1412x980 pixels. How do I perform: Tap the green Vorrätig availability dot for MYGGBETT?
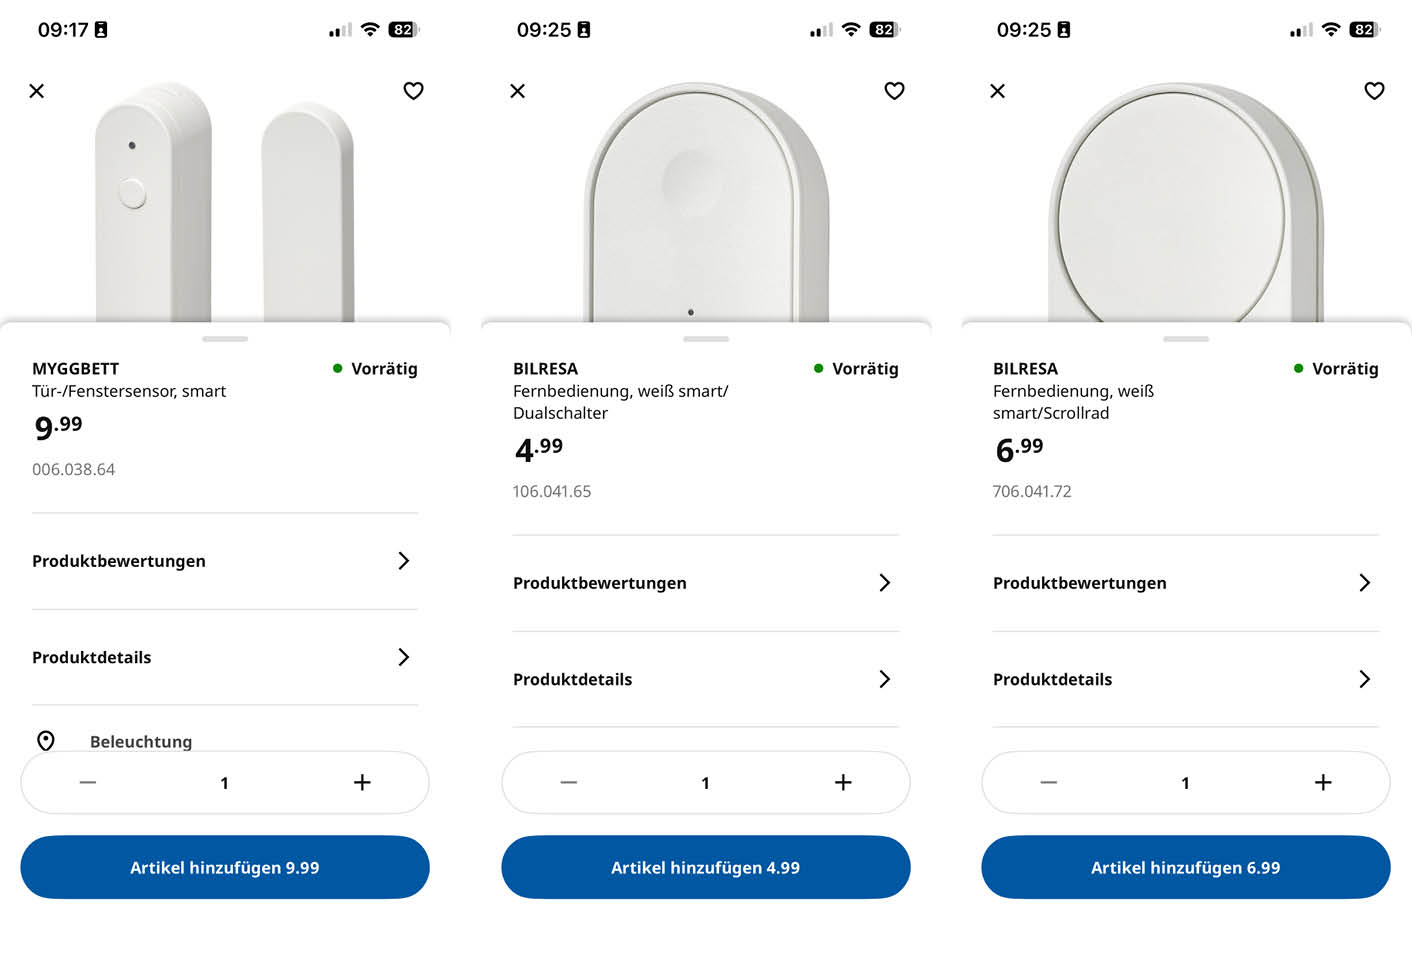coord(337,368)
